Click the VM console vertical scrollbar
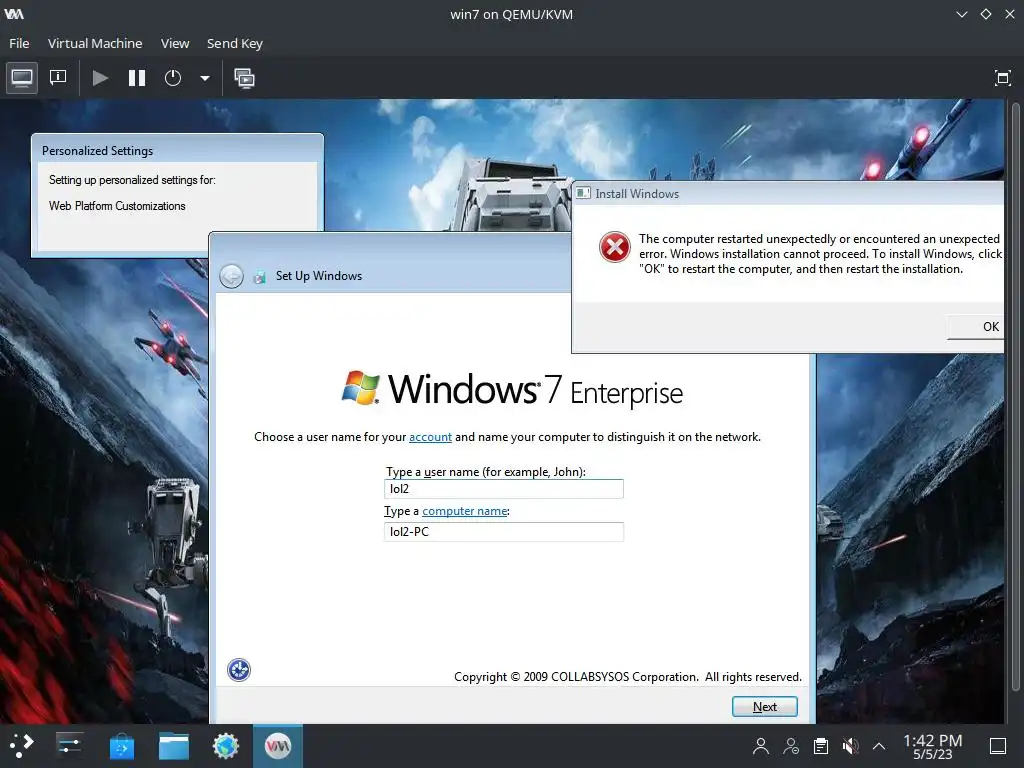Screen dimensions: 1024x768 coord(1016,395)
